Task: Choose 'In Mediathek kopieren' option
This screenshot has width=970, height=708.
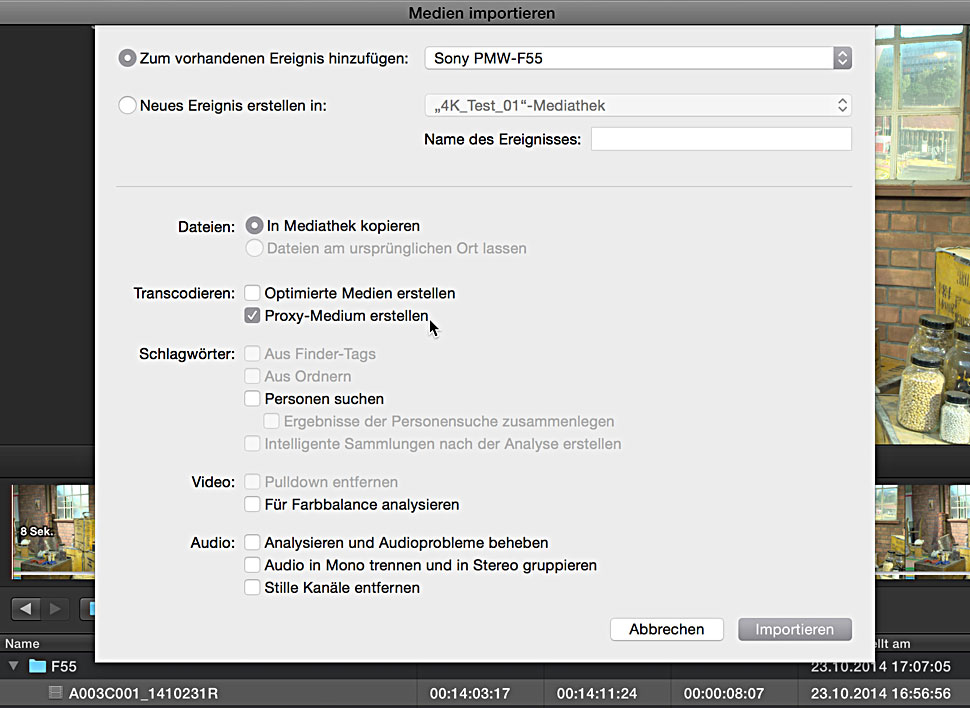Action: pyautogui.click(x=254, y=226)
